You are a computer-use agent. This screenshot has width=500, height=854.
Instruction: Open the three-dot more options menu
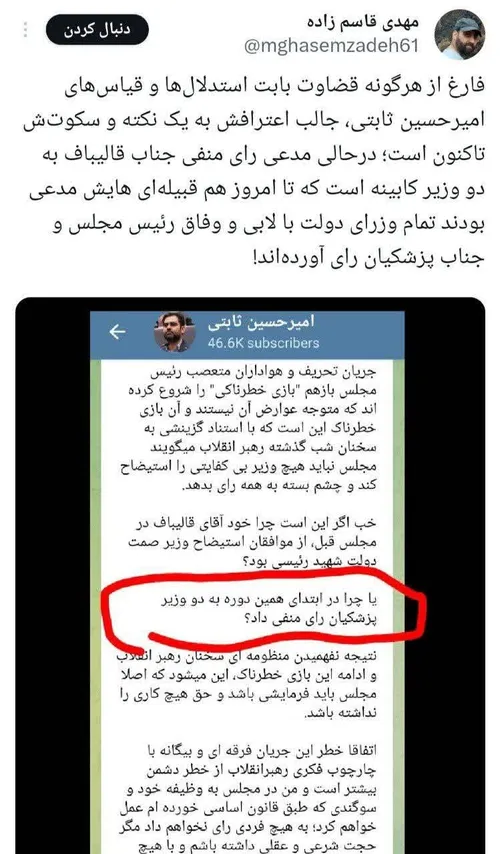tap(26, 30)
